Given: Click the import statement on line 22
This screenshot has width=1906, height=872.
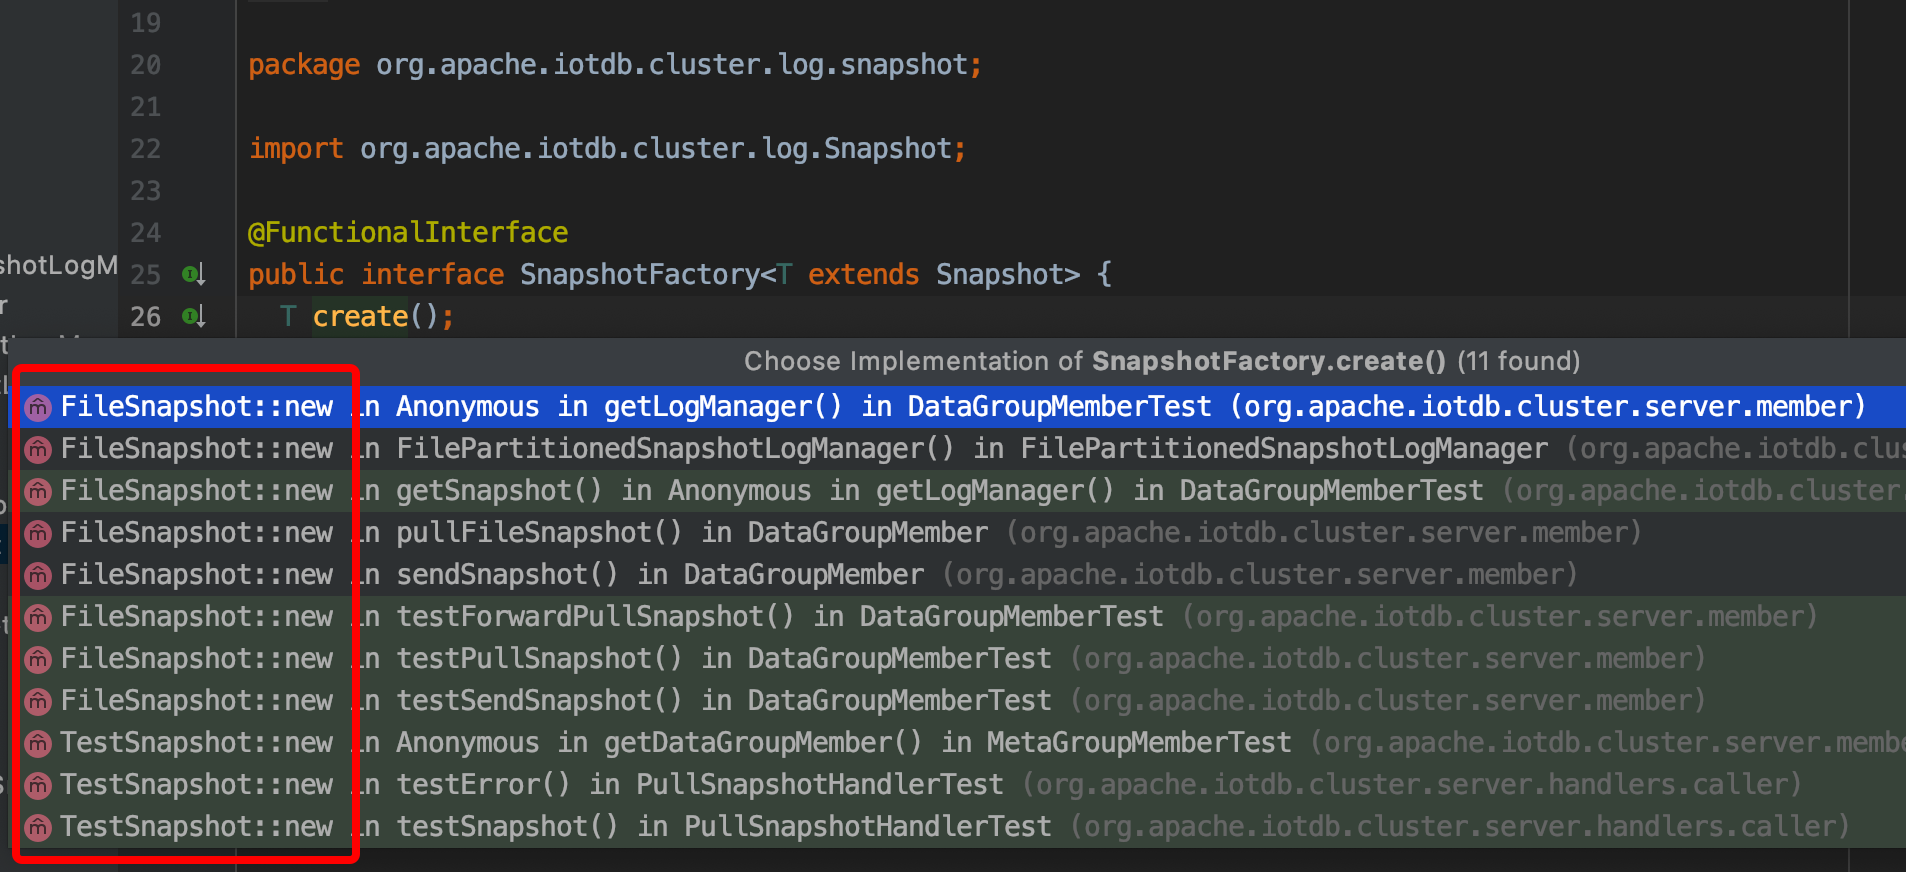Looking at the screenshot, I should (x=607, y=148).
